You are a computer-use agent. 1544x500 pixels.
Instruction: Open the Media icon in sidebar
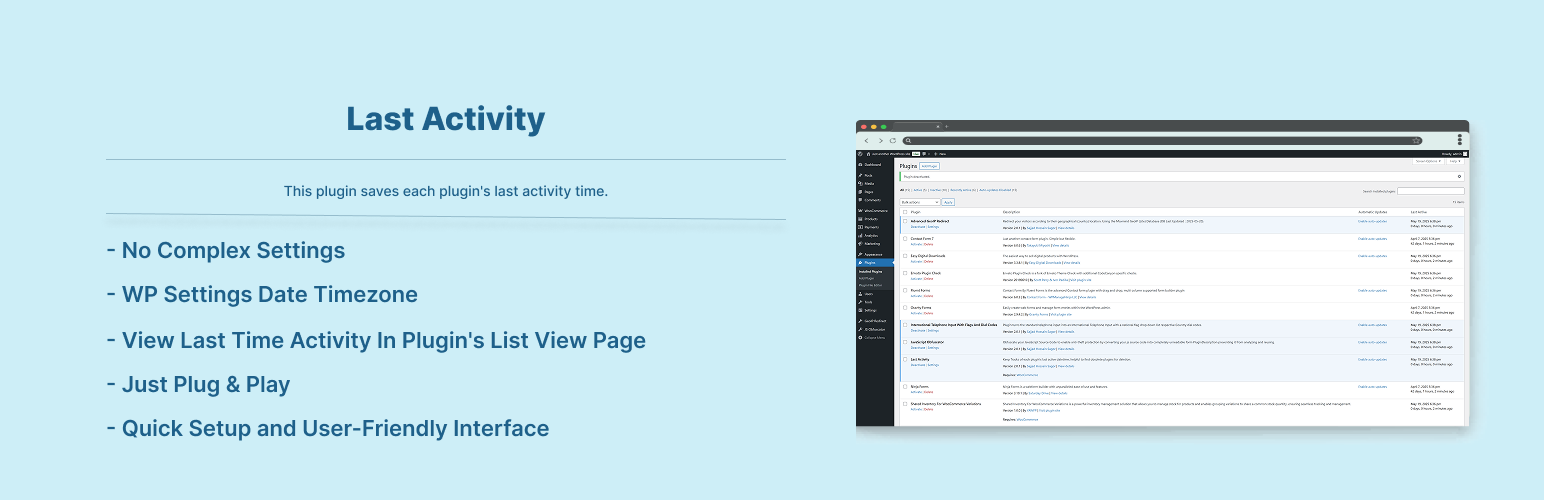[x=860, y=184]
